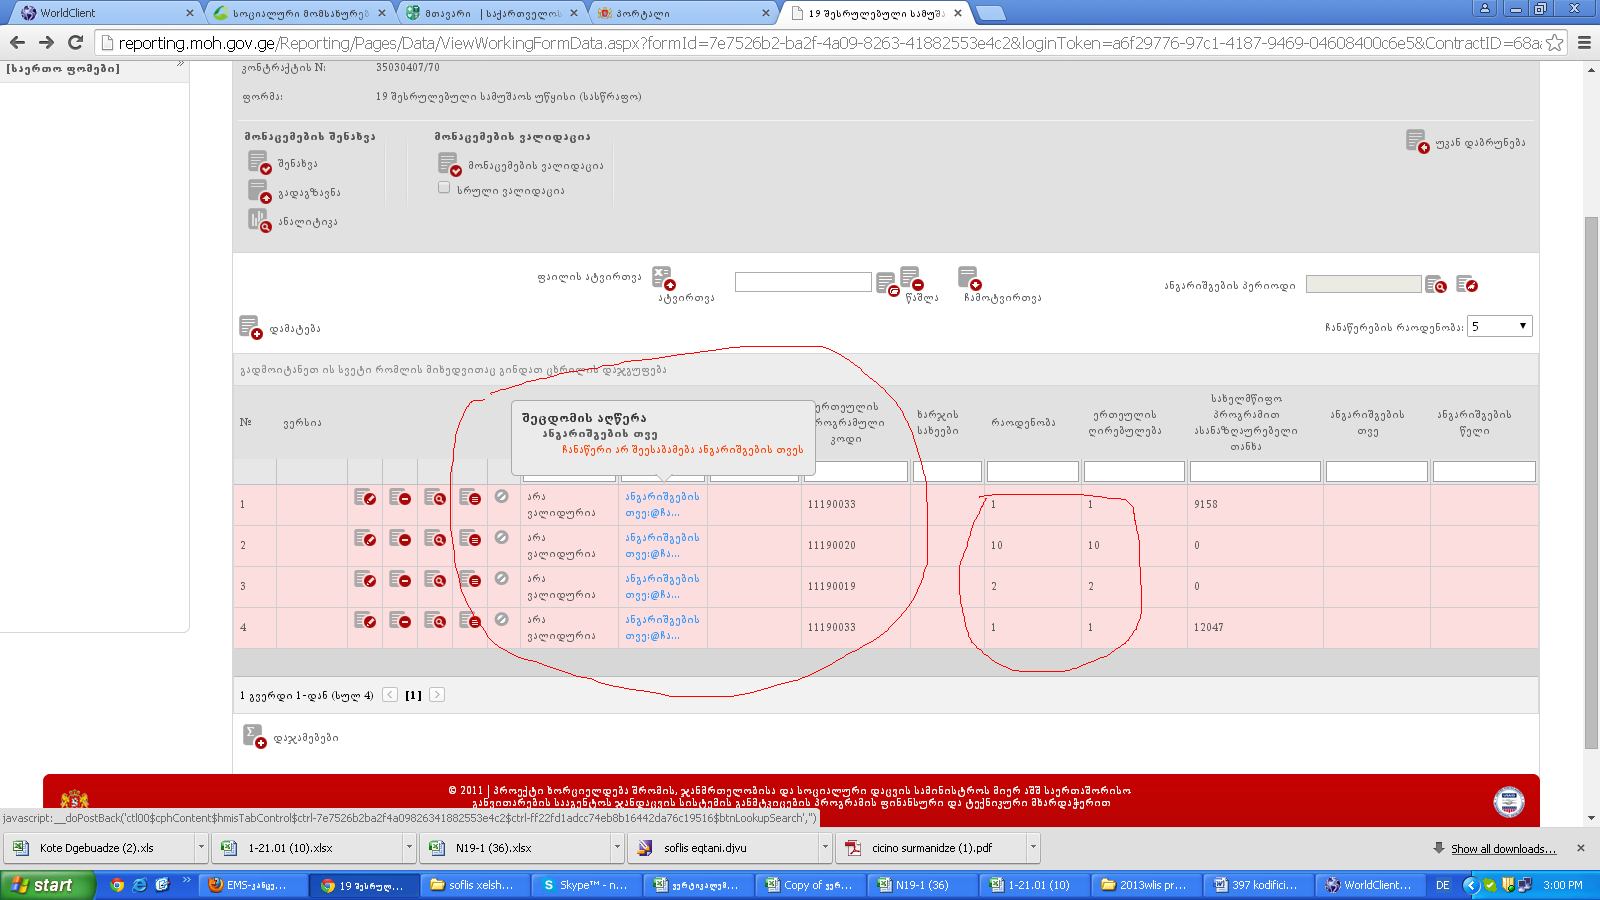Click the Show all downloads link
This screenshot has height=900, width=1600.
click(1503, 849)
